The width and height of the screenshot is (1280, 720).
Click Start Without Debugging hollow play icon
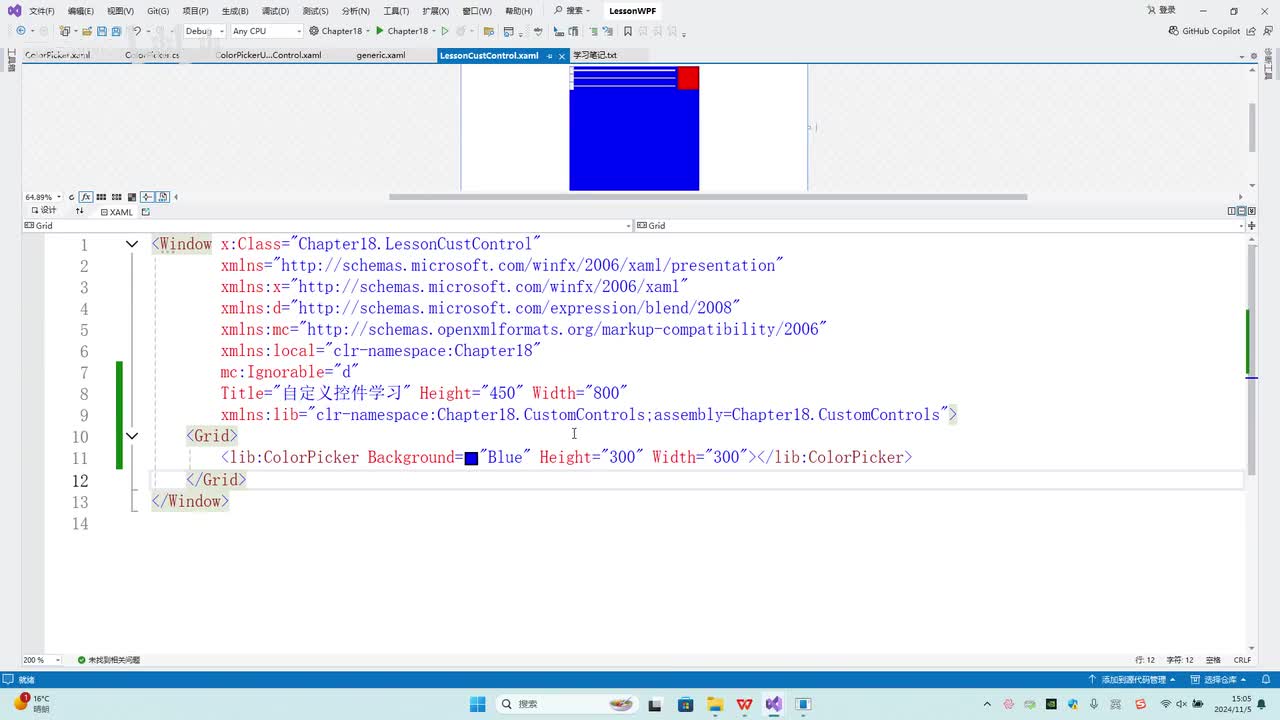pyautogui.click(x=445, y=31)
